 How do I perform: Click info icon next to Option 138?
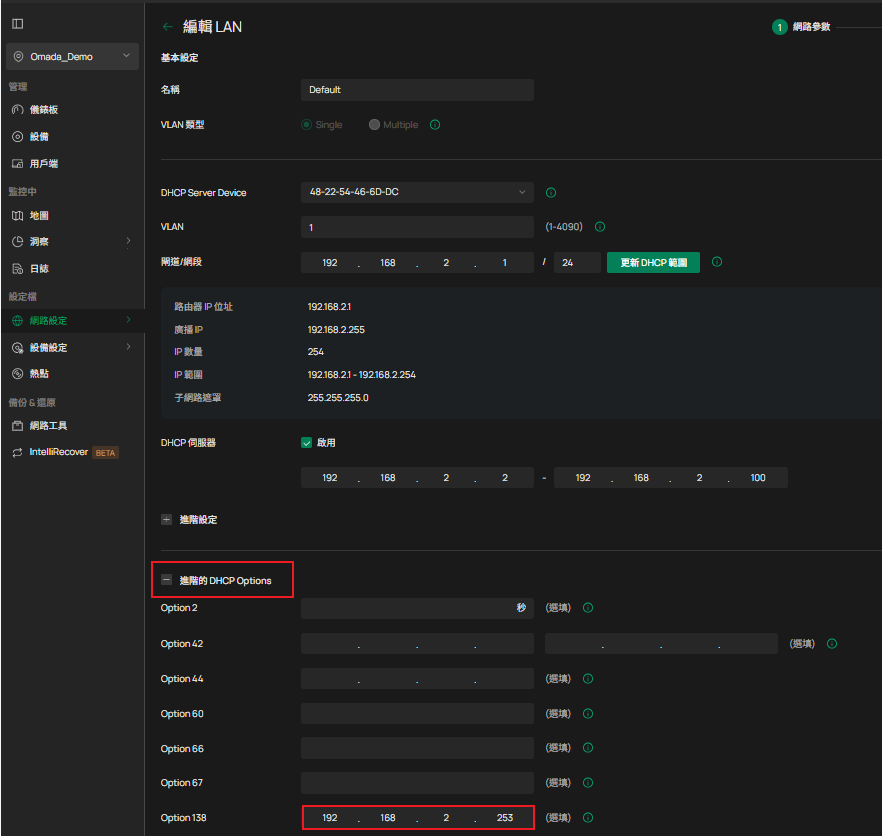(x=588, y=818)
